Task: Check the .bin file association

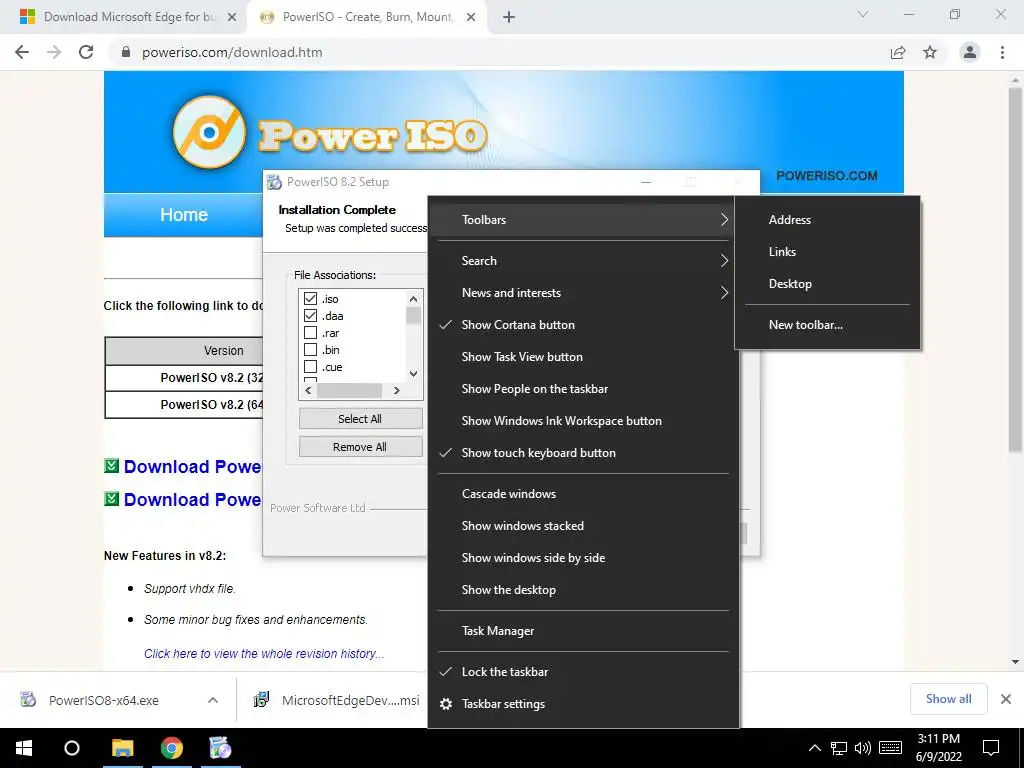Action: click(311, 349)
